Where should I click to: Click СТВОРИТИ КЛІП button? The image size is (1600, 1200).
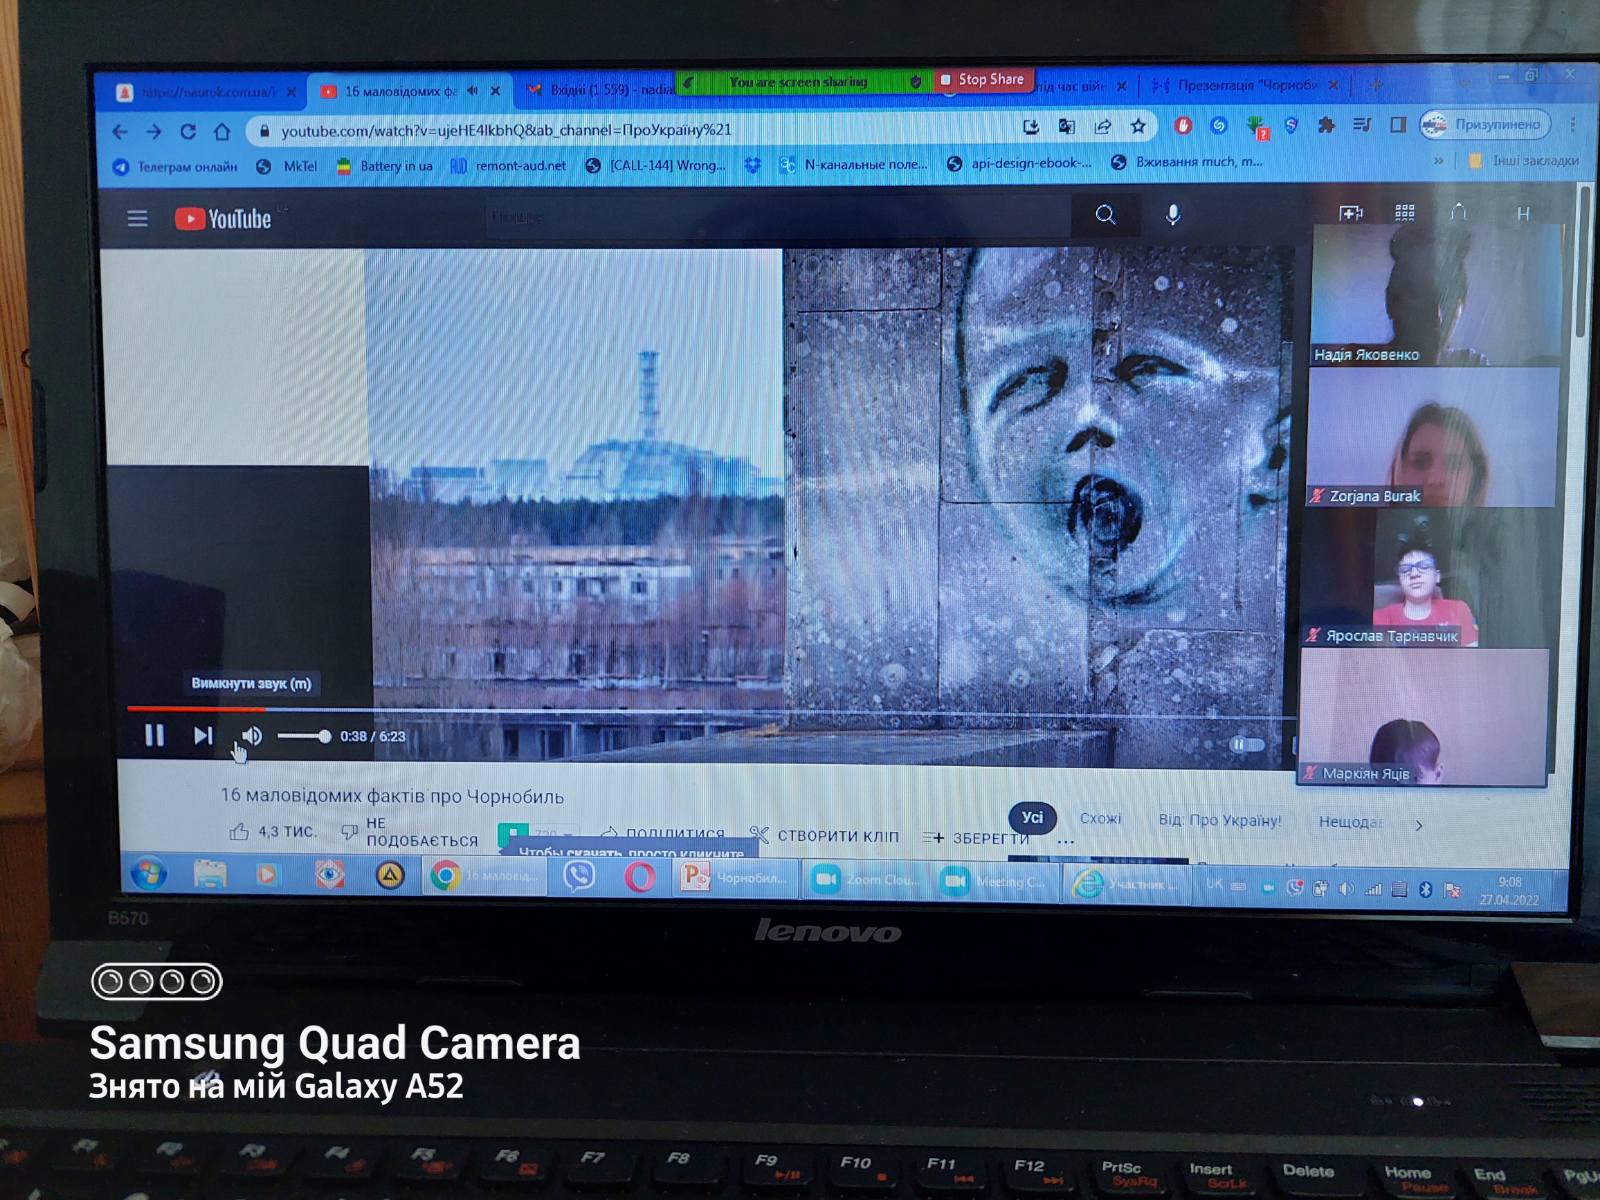click(x=825, y=836)
